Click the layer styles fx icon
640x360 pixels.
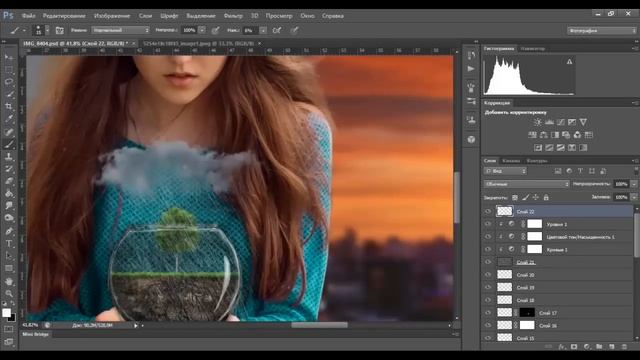pyautogui.click(x=562, y=347)
